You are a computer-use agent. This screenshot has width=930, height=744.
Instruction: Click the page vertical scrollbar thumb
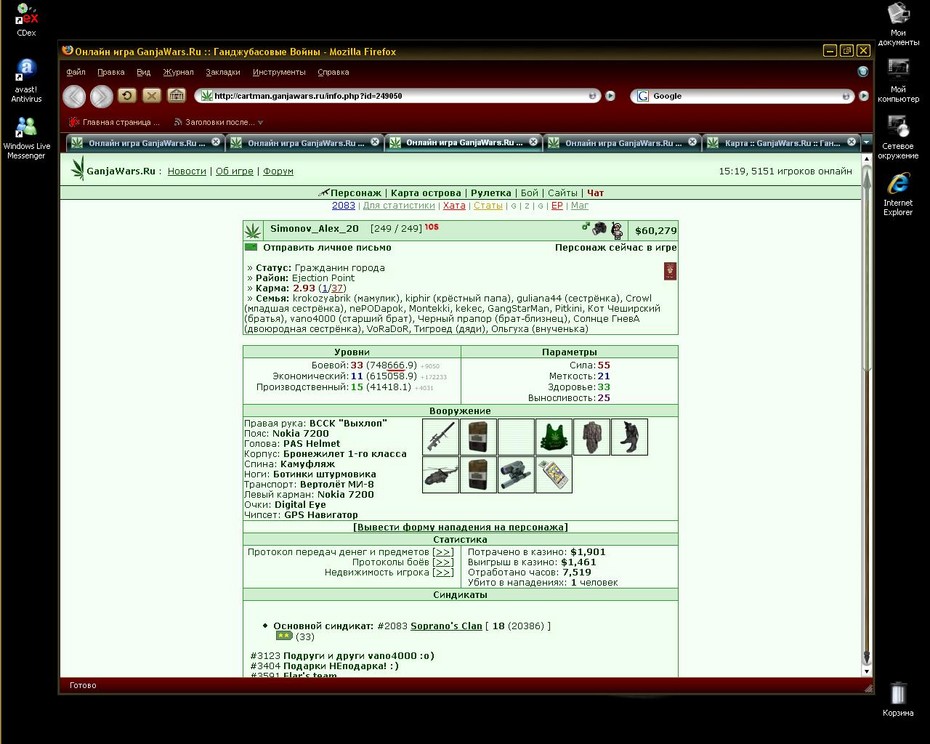[x=867, y=270]
